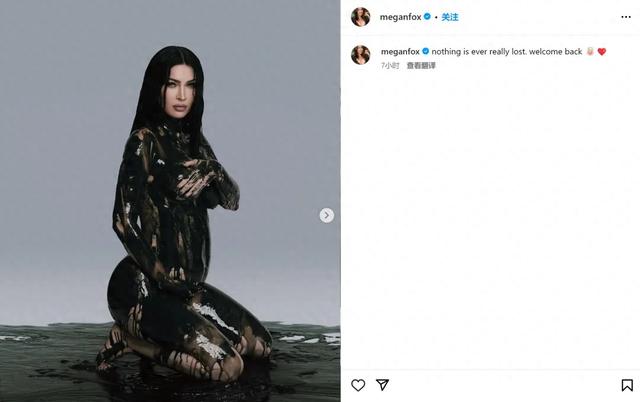This screenshot has height=402, width=640.
Task: Click the main post photo
Action: 170,201
